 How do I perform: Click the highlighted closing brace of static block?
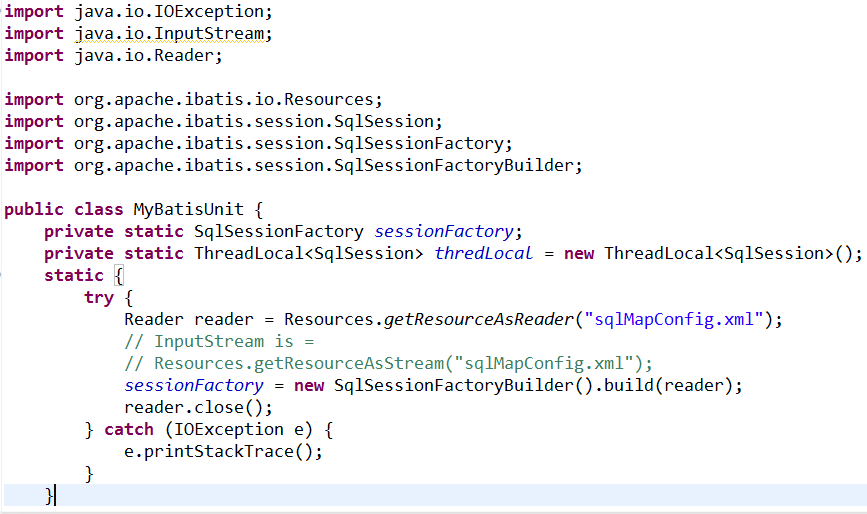tap(49, 495)
